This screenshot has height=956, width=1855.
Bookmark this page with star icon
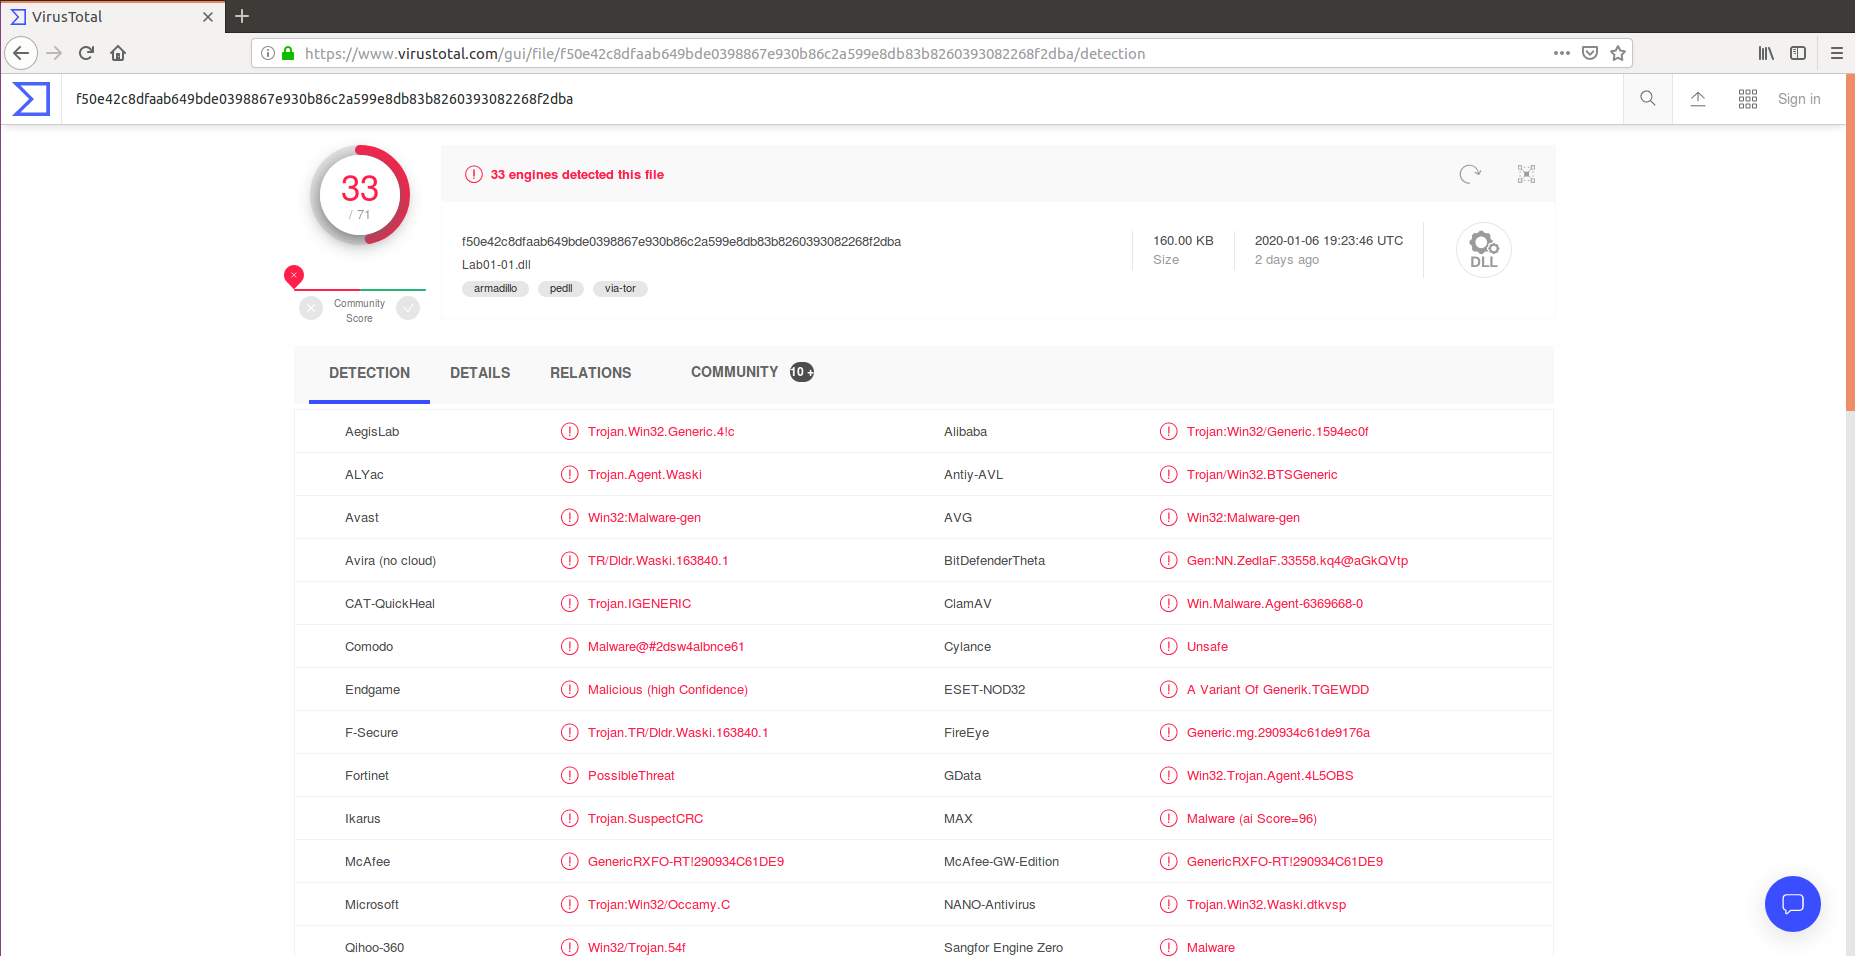click(x=1618, y=53)
